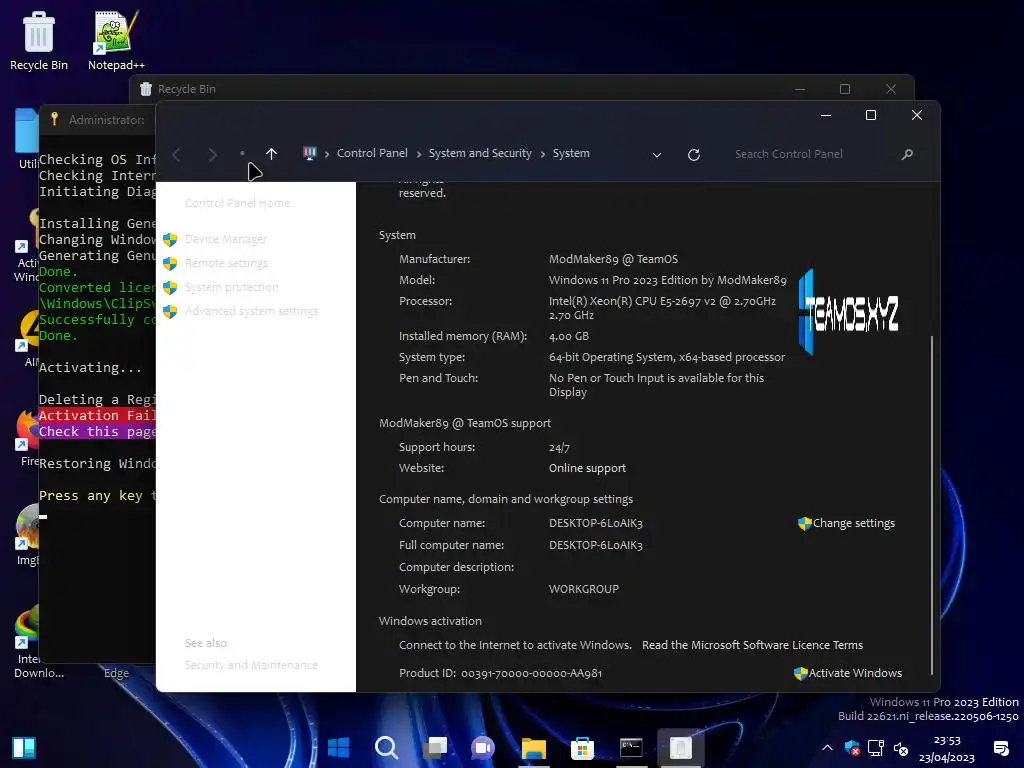Expand the address bar history dropdown
This screenshot has width=1024, height=768.
click(657, 155)
